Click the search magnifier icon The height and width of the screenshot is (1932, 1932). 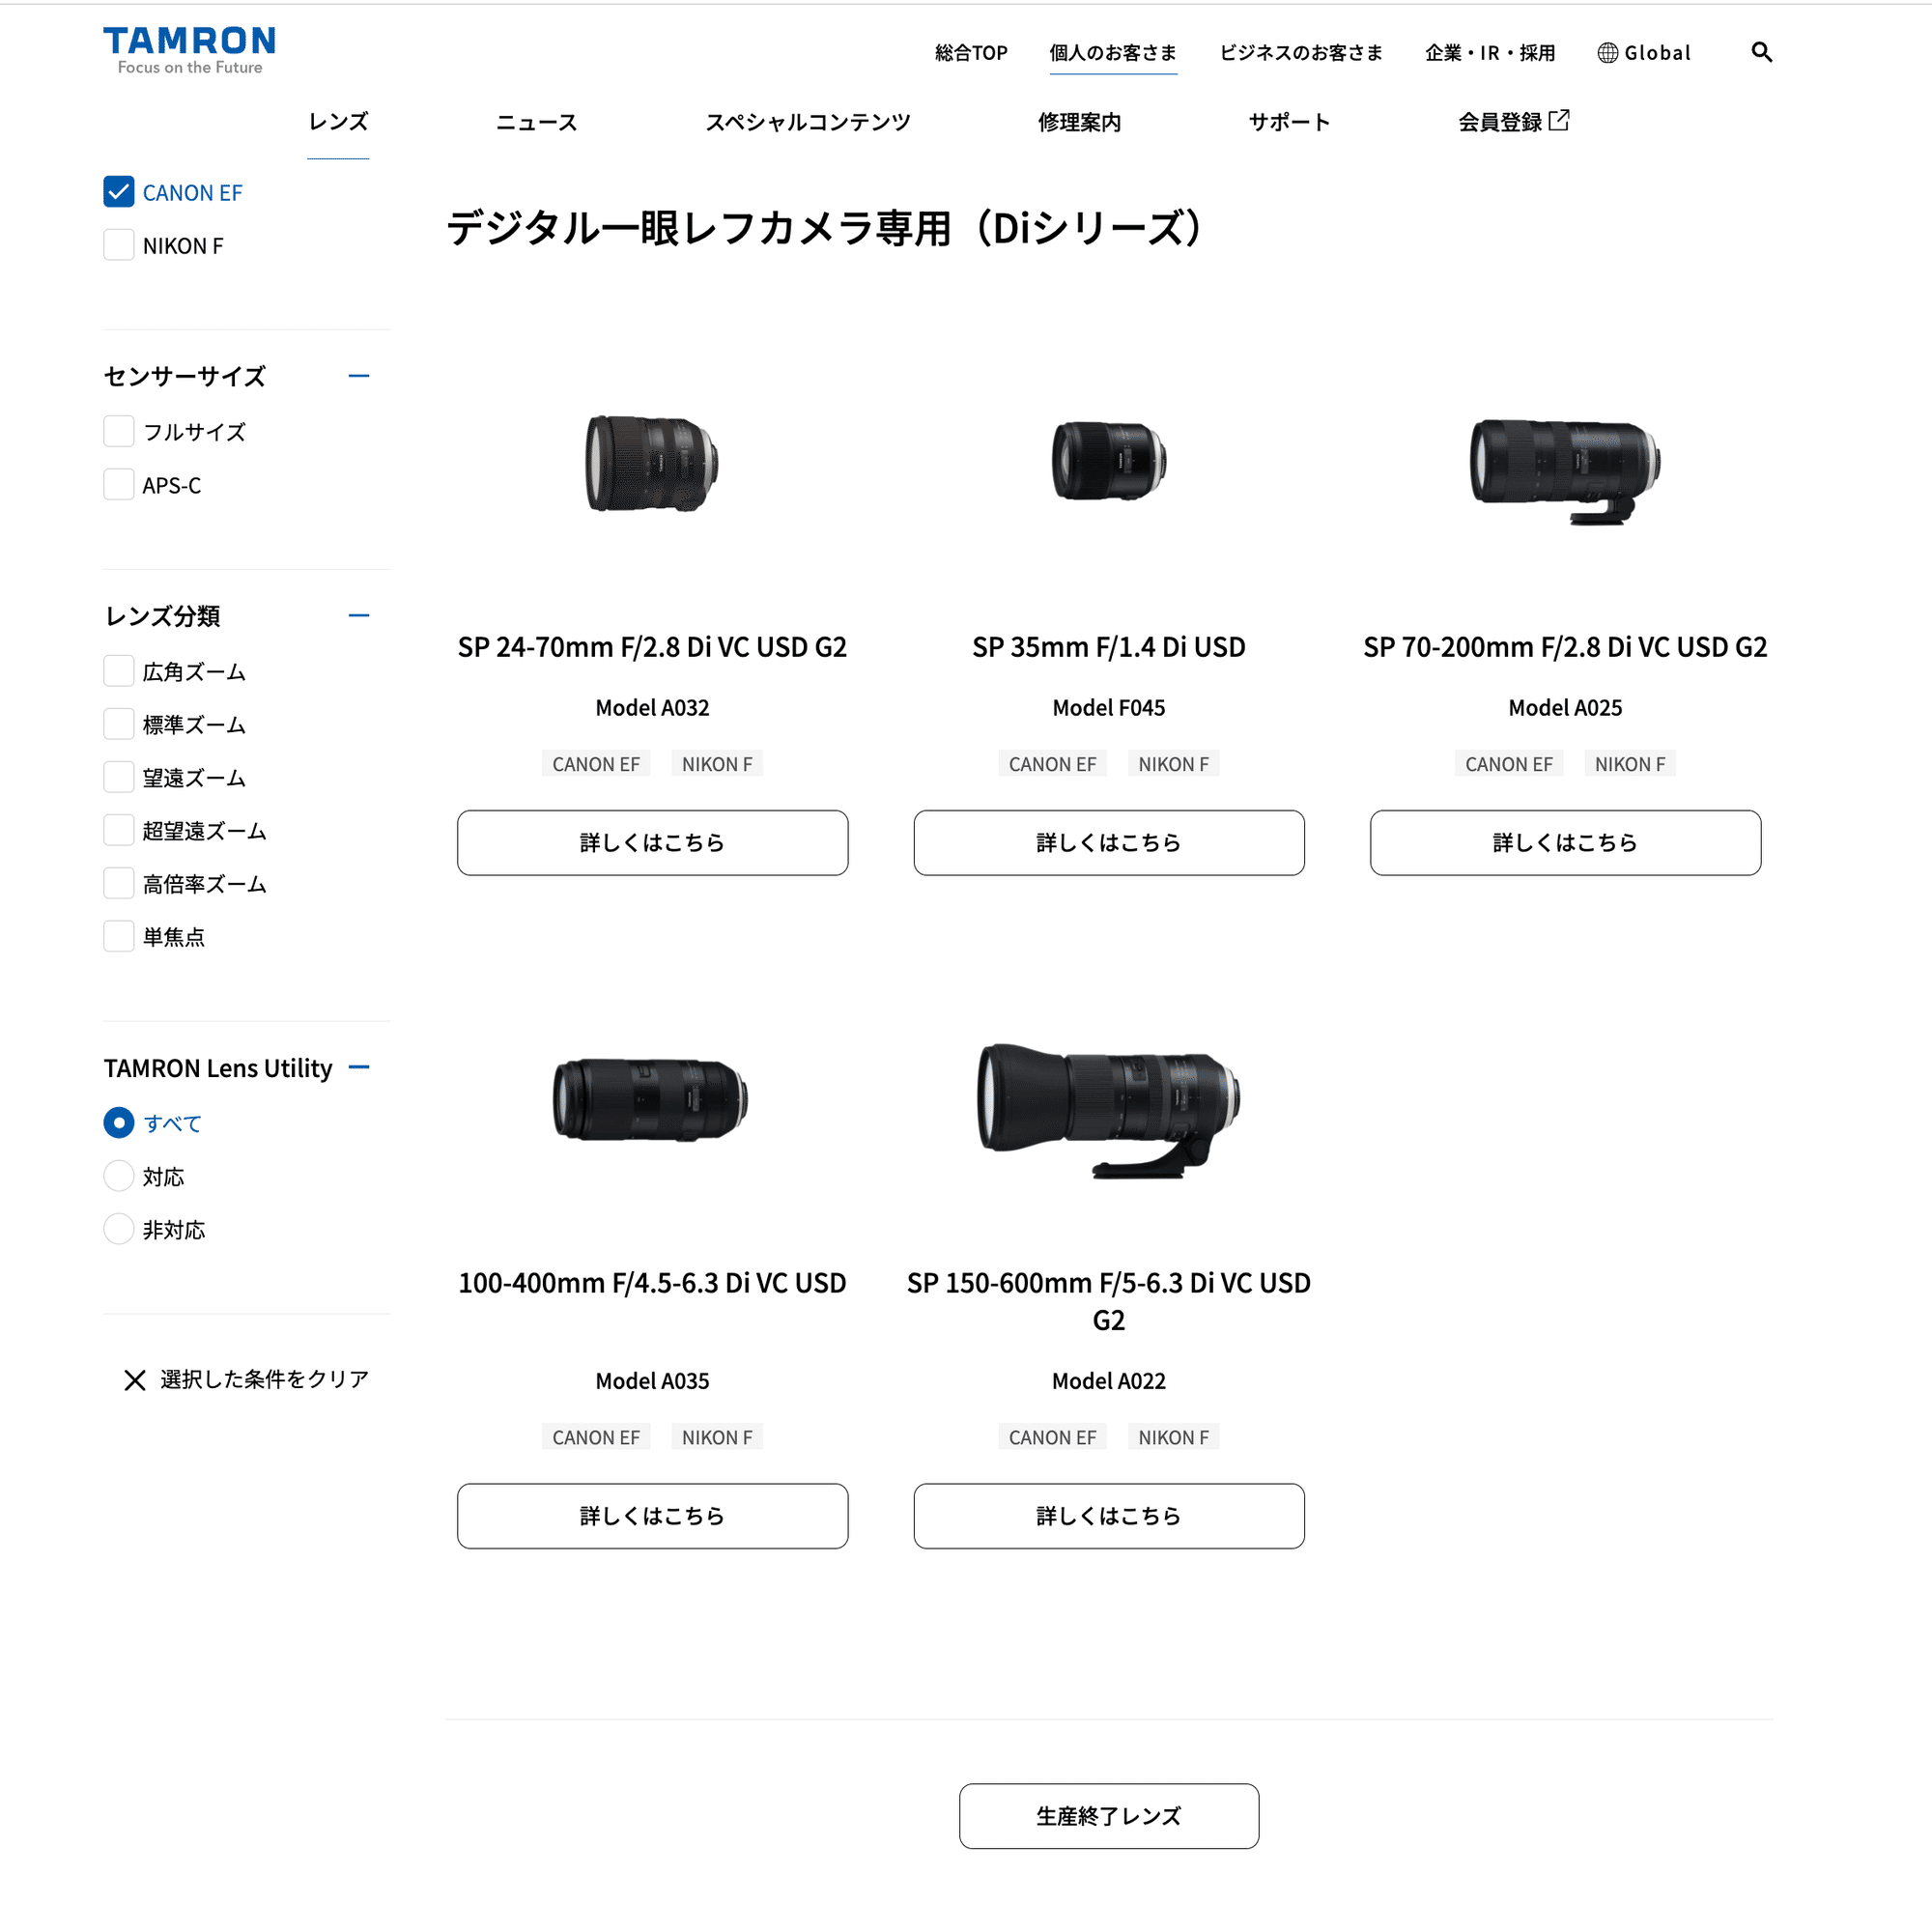[x=1762, y=52]
